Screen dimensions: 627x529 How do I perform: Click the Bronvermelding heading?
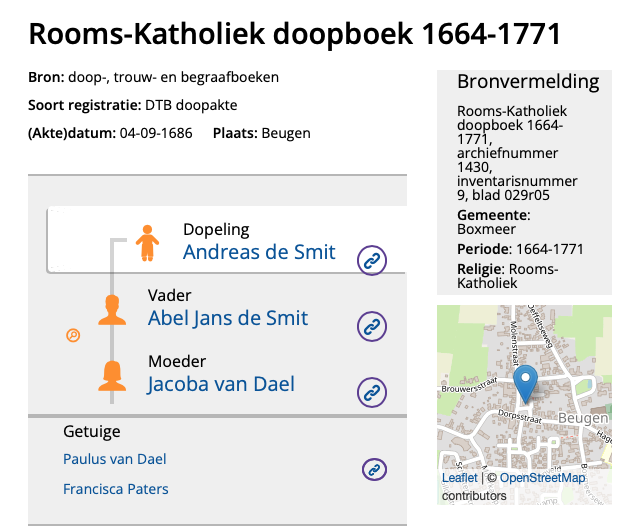pyautogui.click(x=528, y=82)
